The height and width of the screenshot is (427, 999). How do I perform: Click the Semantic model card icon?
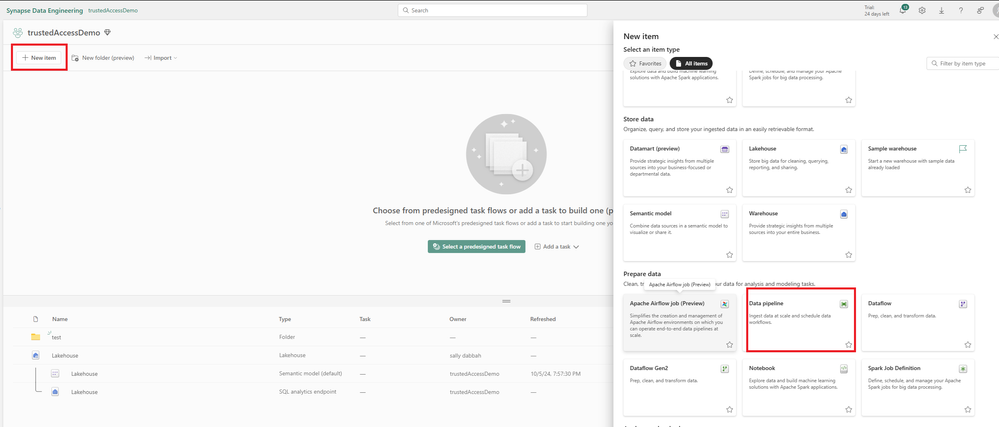pos(724,214)
